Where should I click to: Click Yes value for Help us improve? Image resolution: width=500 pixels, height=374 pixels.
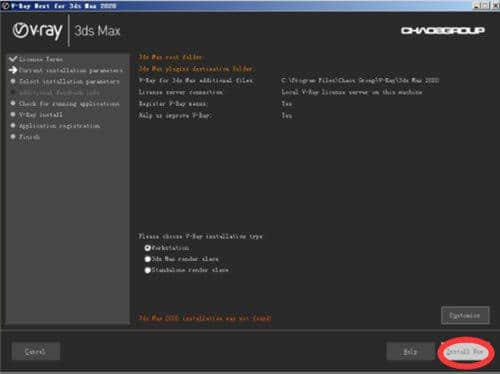pos(287,115)
